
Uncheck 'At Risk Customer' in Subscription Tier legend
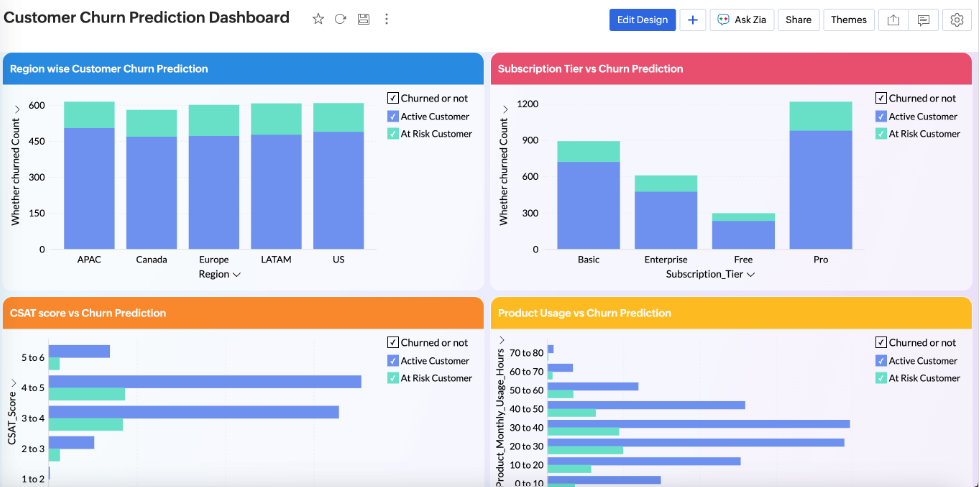881,134
